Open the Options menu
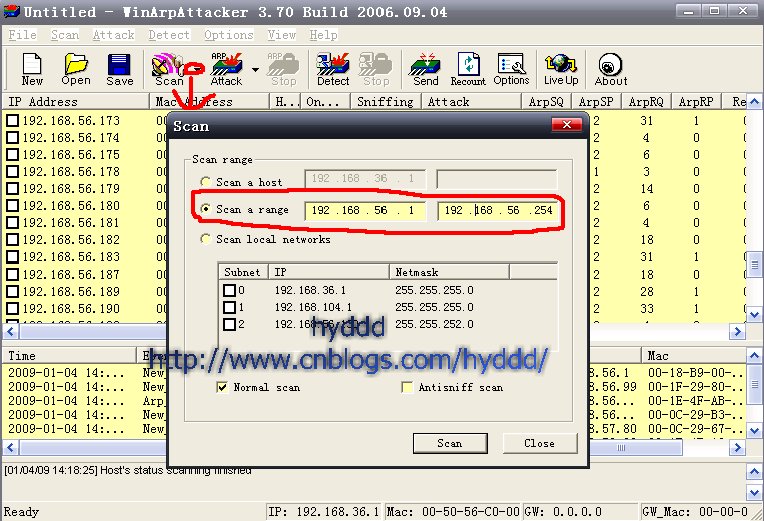Screen dimensions: 764x521 pyautogui.click(x=229, y=35)
